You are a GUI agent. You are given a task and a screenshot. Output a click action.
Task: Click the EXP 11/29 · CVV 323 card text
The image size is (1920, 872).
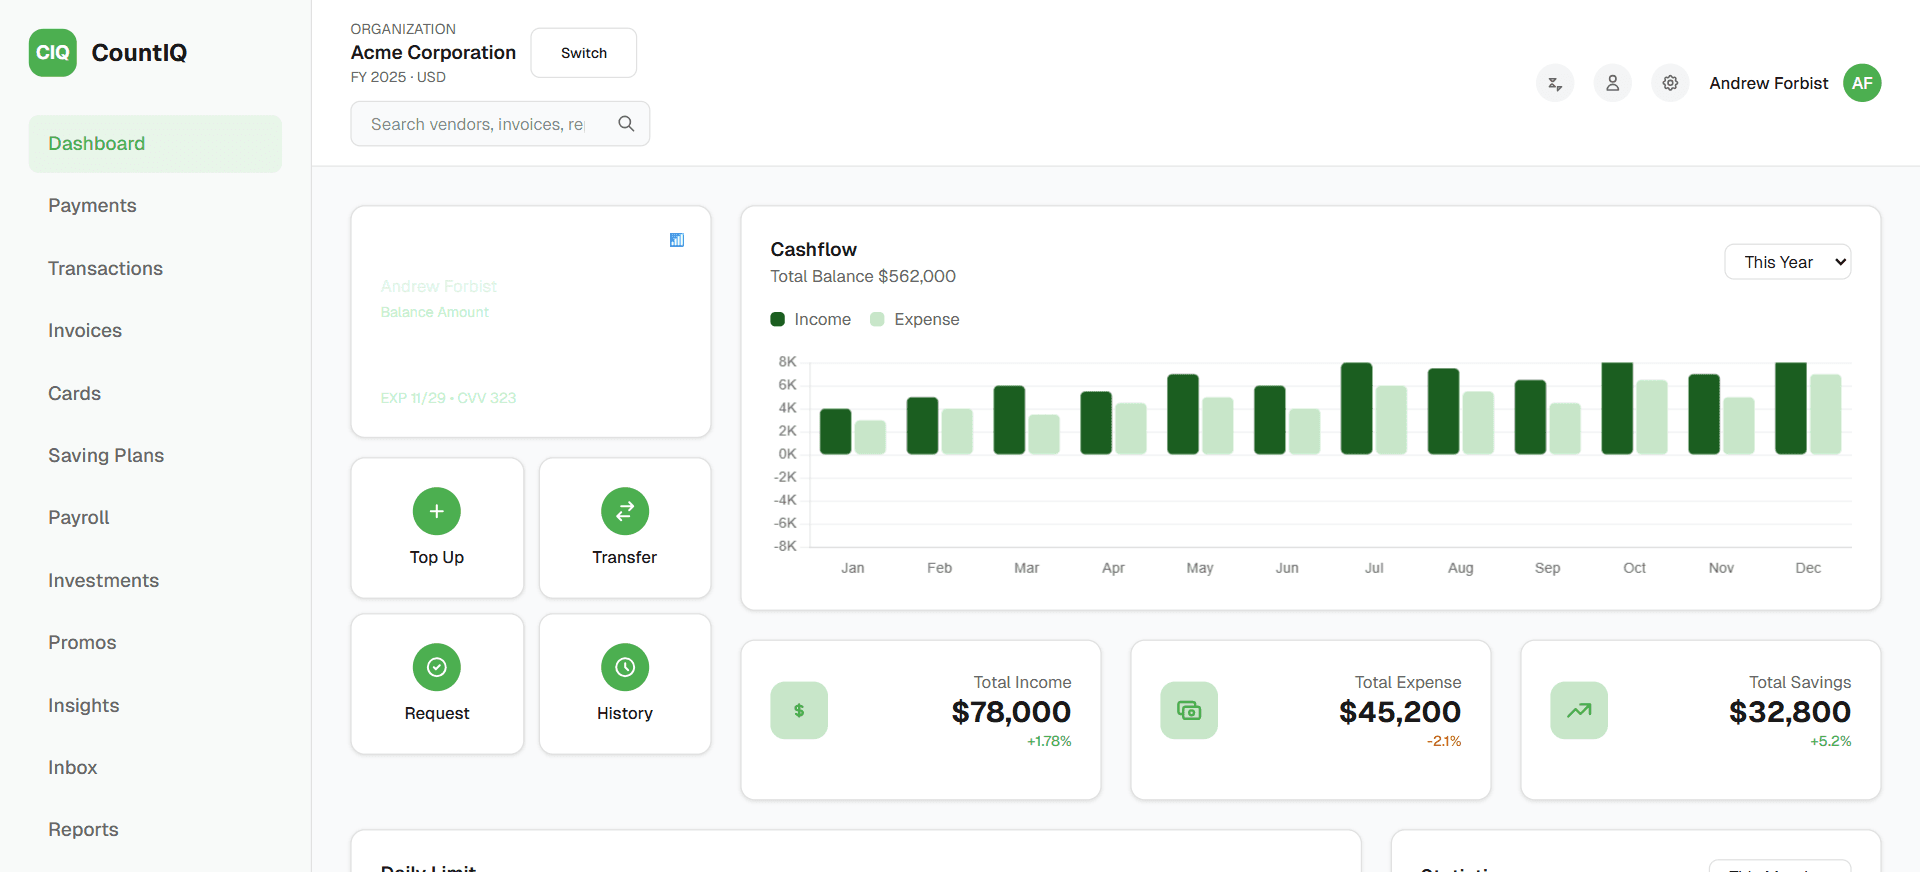pos(448,398)
